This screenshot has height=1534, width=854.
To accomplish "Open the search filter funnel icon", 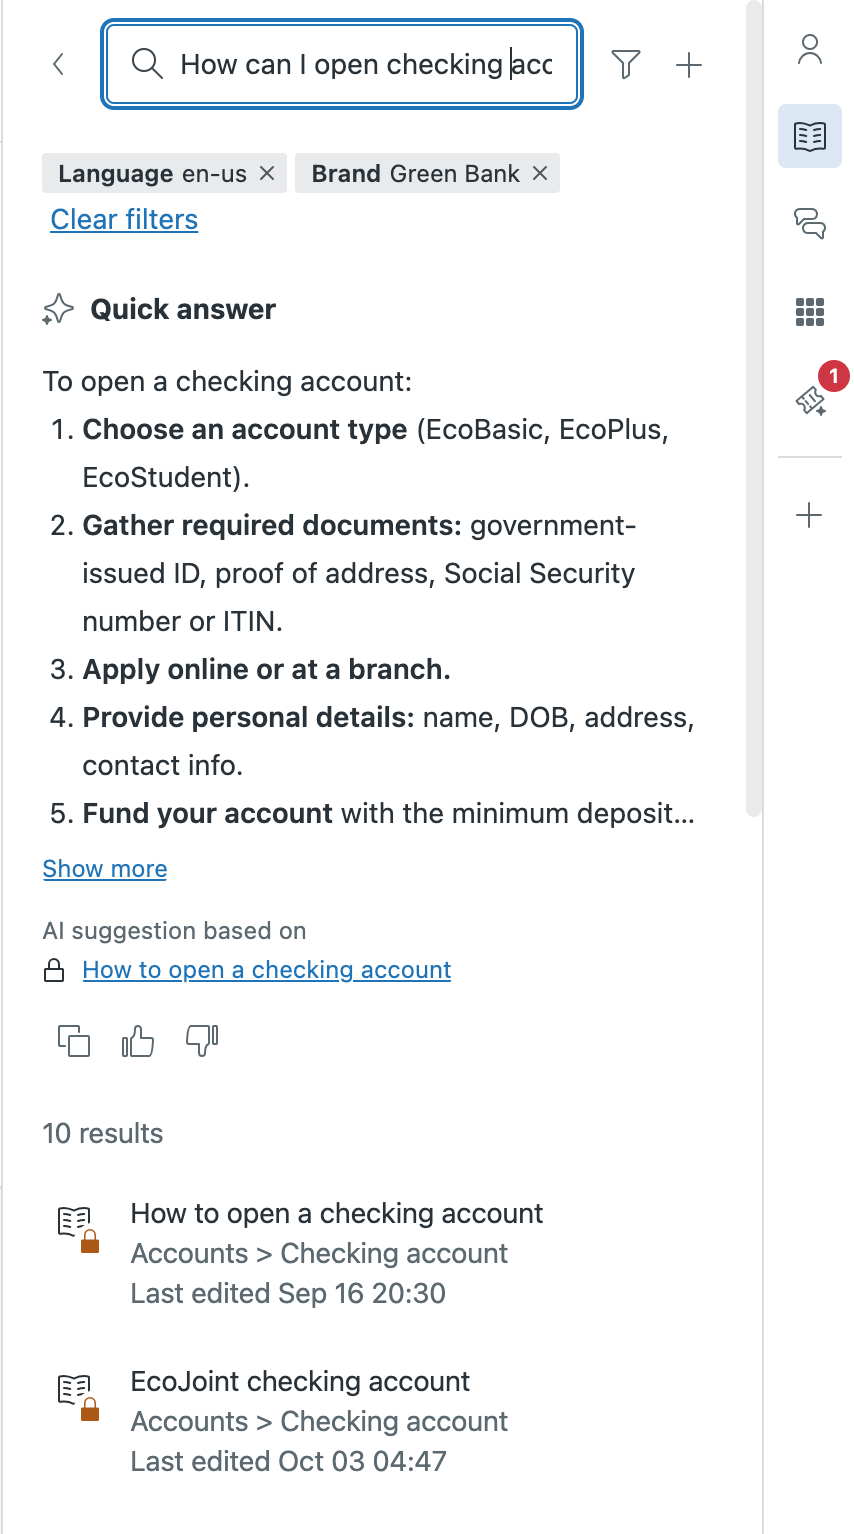I will coord(626,65).
